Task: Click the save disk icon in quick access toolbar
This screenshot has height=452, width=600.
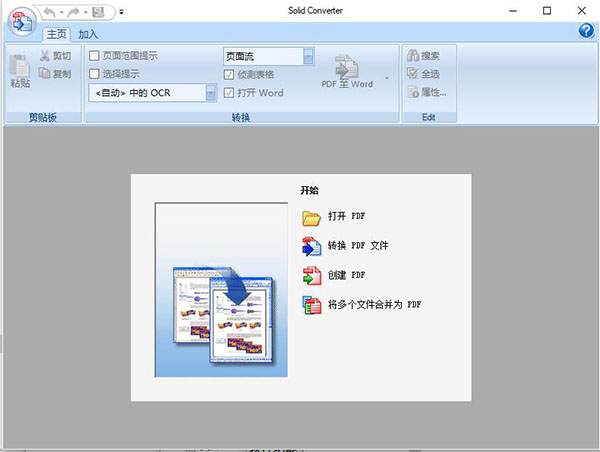Action: (98, 12)
